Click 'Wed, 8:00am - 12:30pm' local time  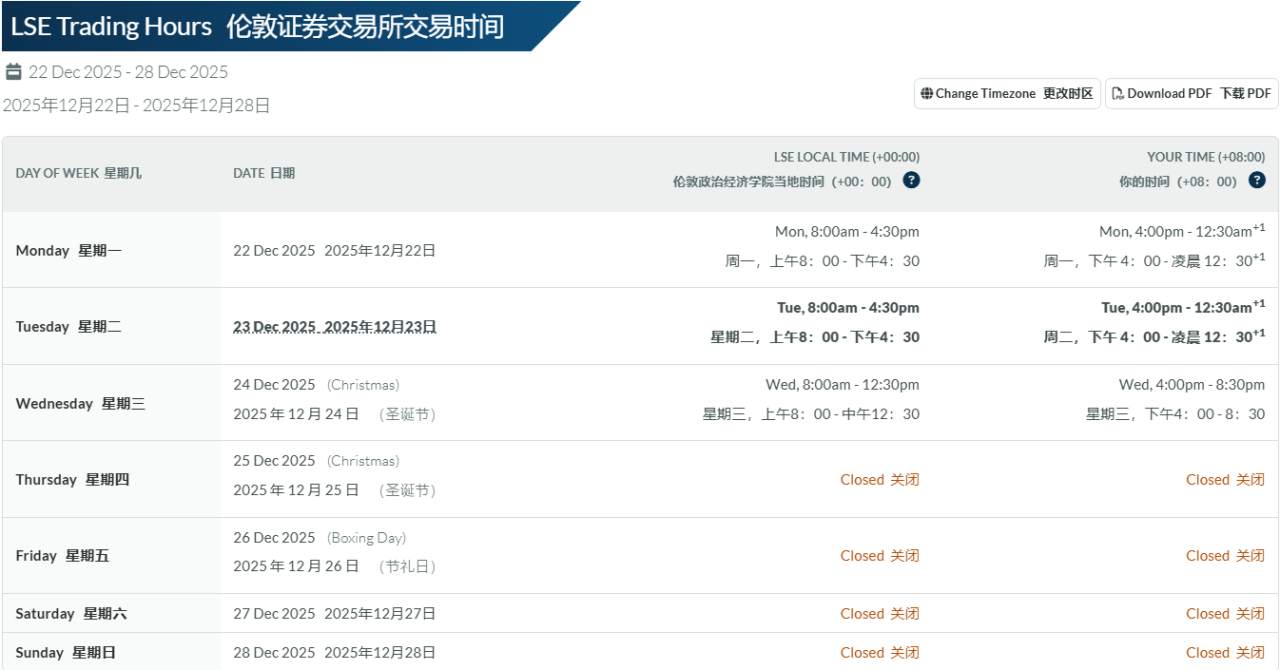tap(842, 385)
